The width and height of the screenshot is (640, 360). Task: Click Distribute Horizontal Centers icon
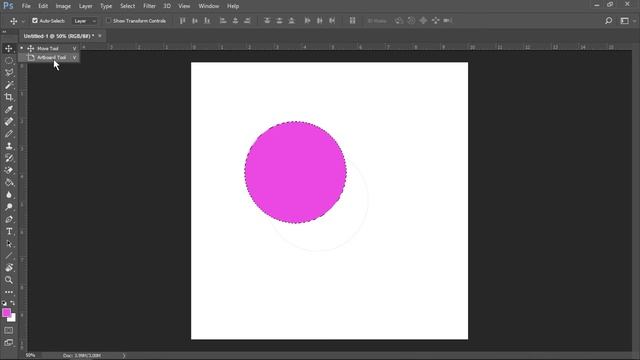[320, 21]
